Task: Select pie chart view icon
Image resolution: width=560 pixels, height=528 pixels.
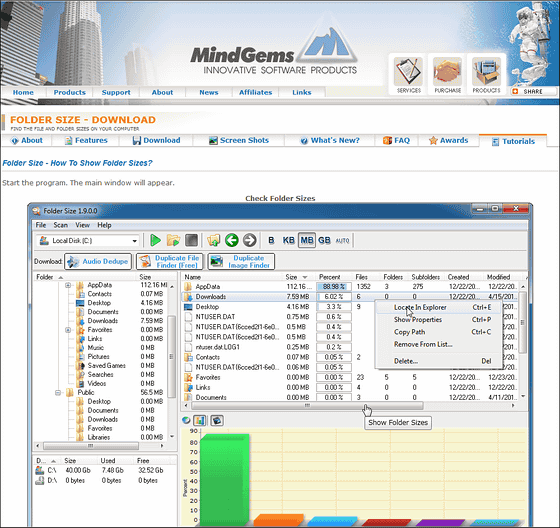Action: pos(186,420)
